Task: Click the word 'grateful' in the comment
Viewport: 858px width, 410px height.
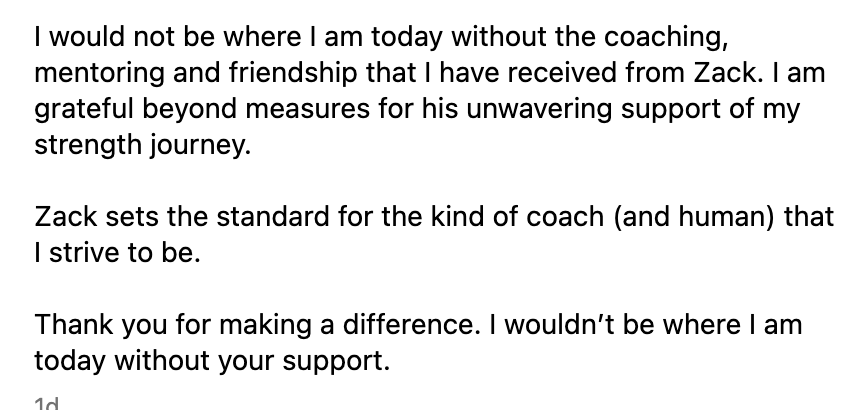Action: [84, 109]
